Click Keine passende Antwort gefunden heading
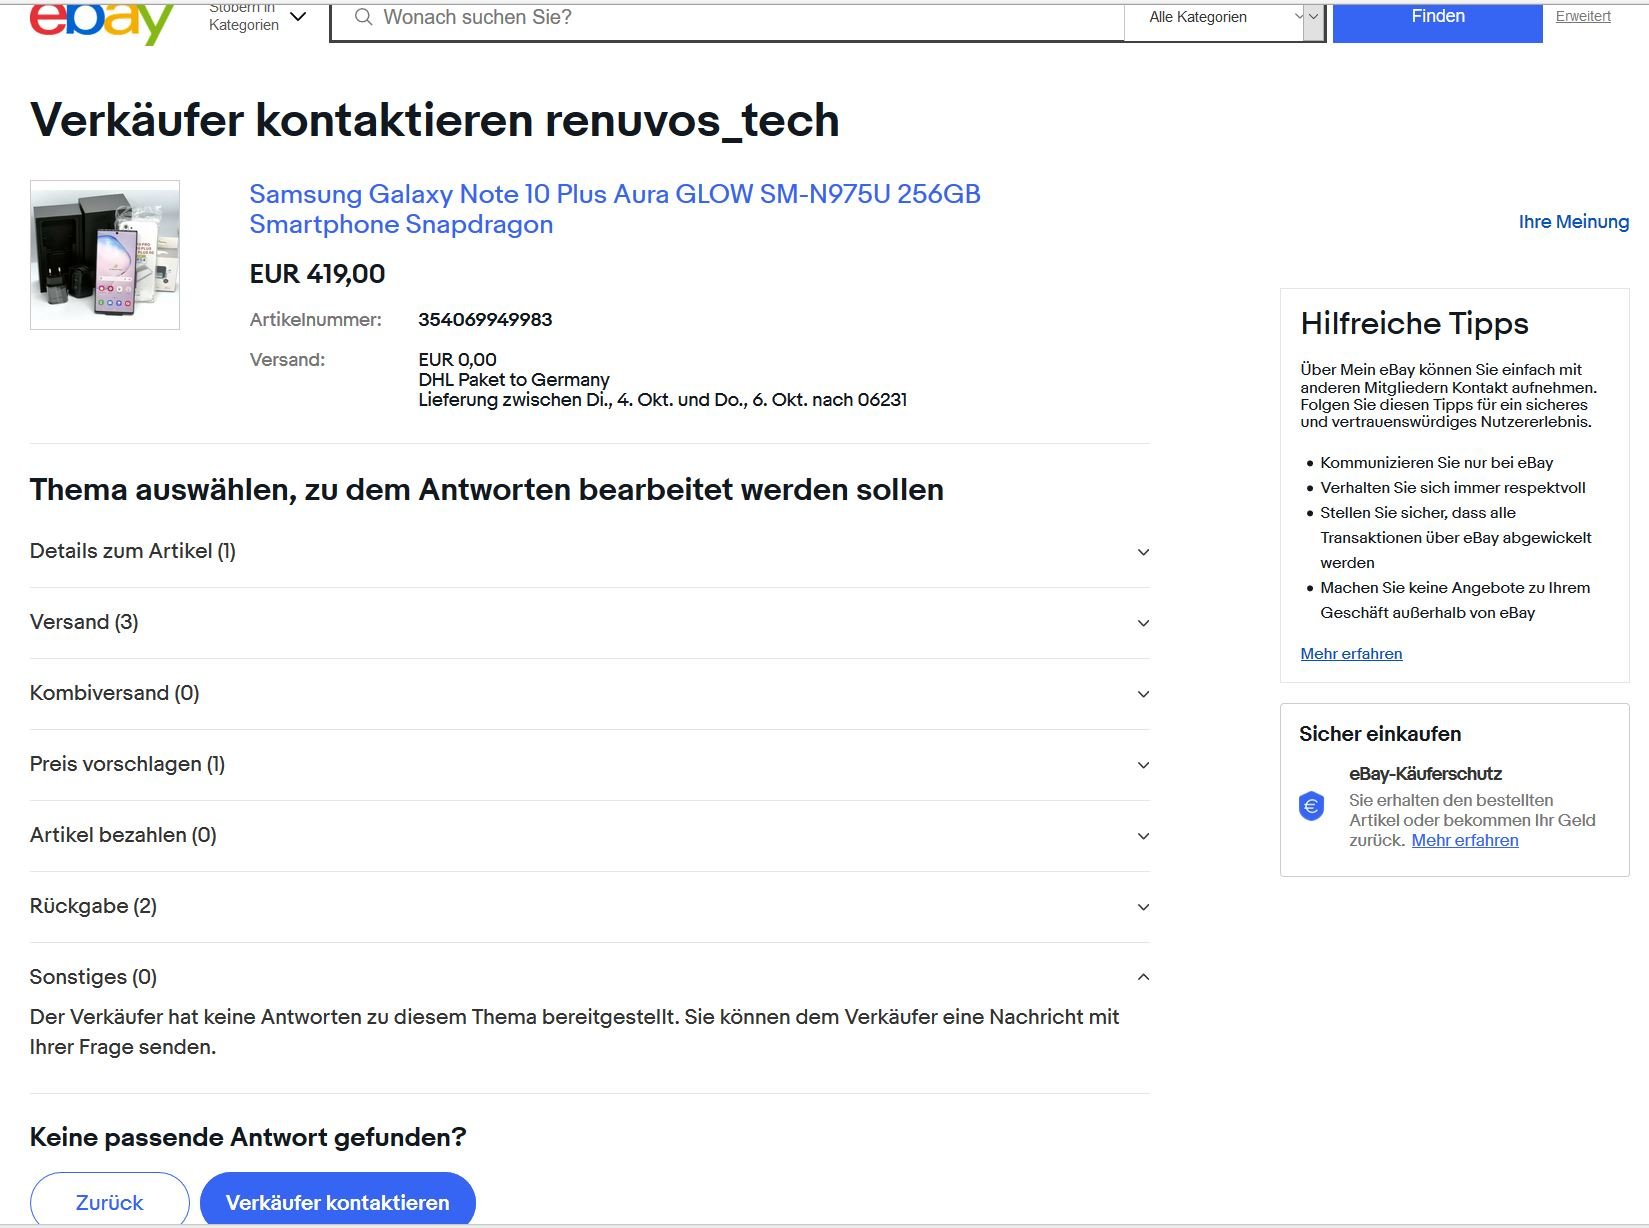The width and height of the screenshot is (1649, 1228). [x=248, y=1137]
